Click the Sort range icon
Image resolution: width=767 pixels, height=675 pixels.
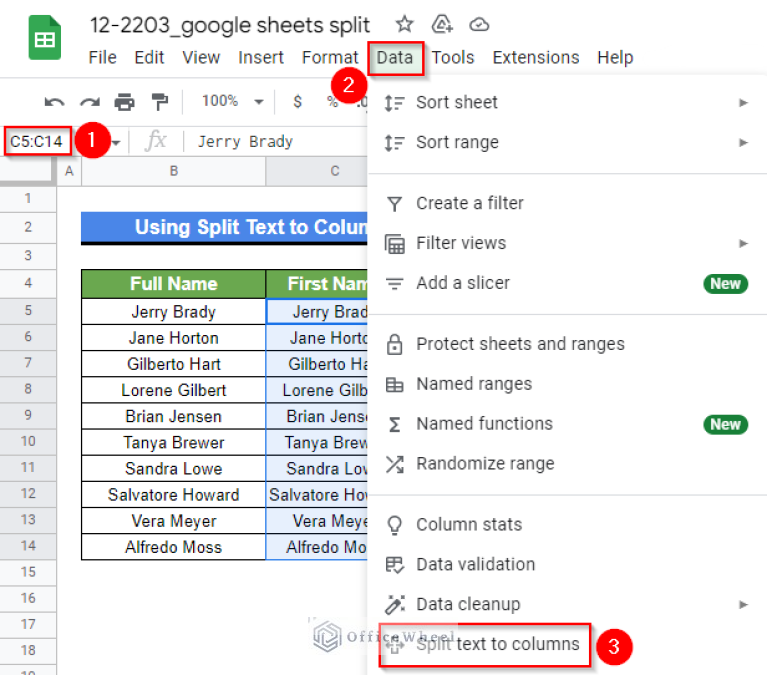click(394, 143)
